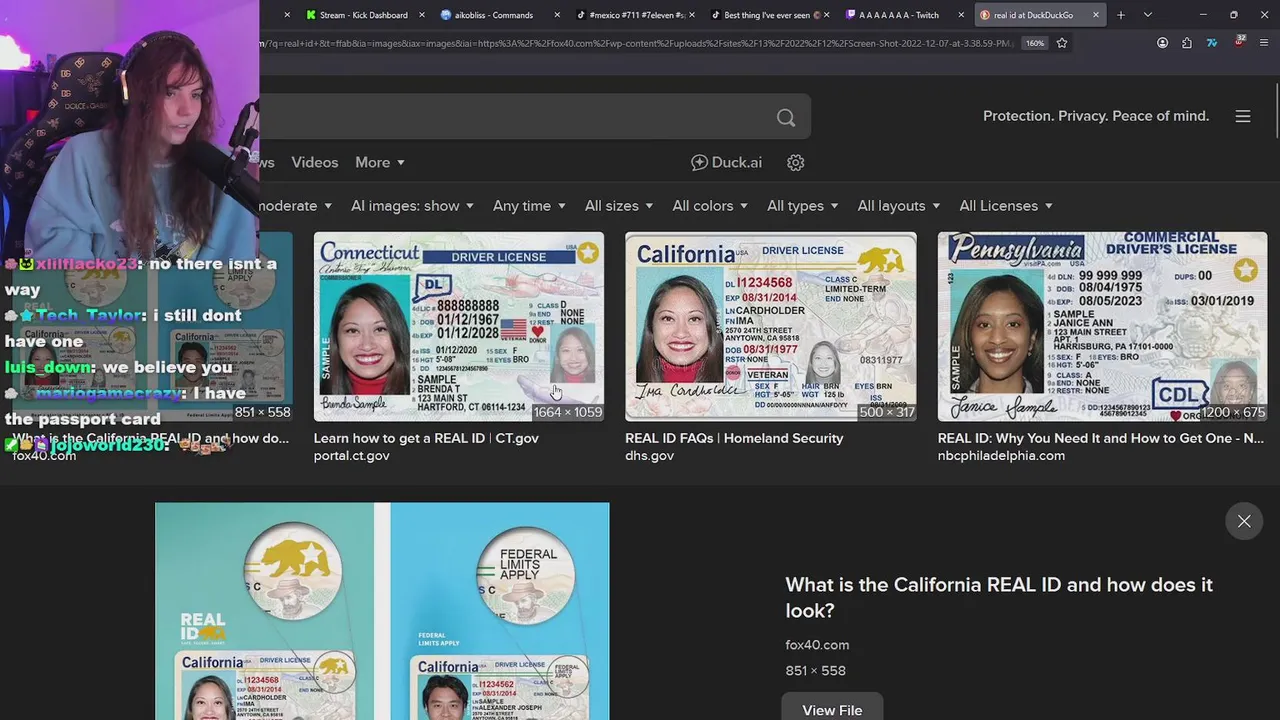Open the Connecticut driver license image result
This screenshot has height=720, width=1280.
coord(459,327)
